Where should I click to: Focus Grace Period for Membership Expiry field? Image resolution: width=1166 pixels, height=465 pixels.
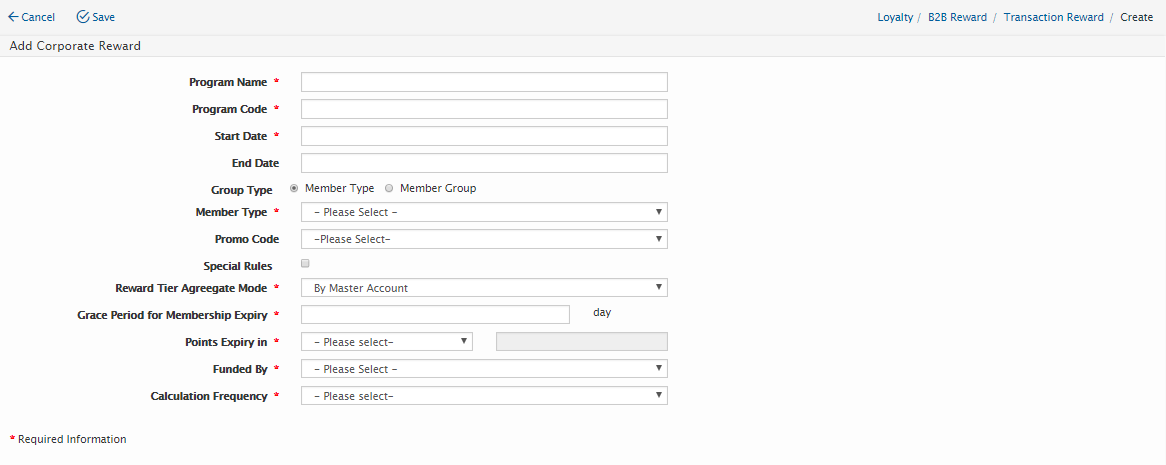(435, 314)
